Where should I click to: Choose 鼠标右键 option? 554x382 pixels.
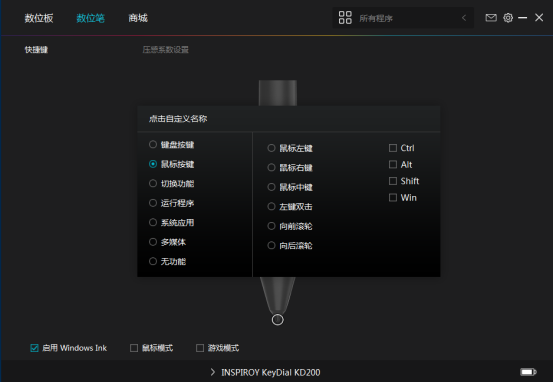point(271,168)
